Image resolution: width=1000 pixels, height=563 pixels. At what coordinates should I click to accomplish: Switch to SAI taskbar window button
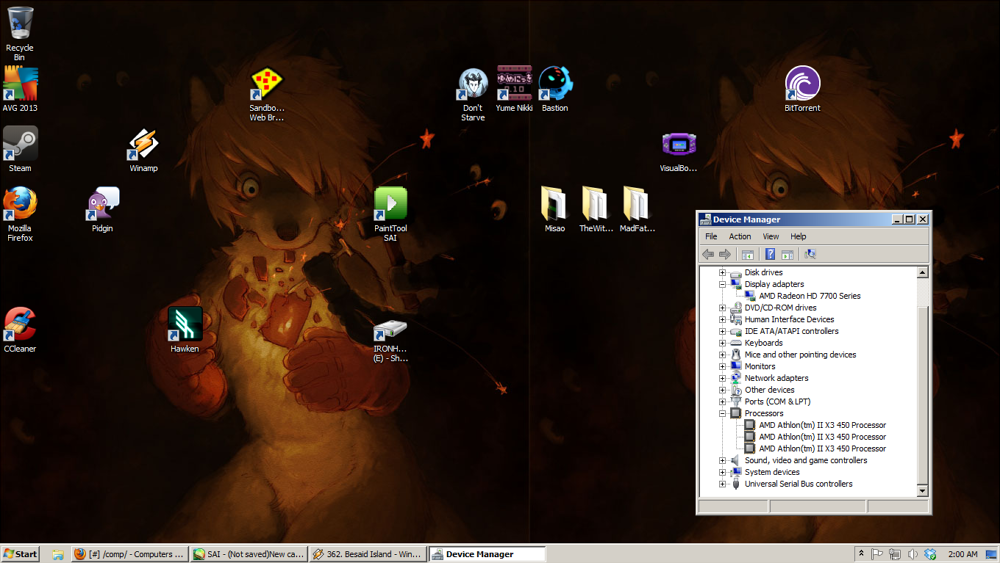pyautogui.click(x=249, y=554)
